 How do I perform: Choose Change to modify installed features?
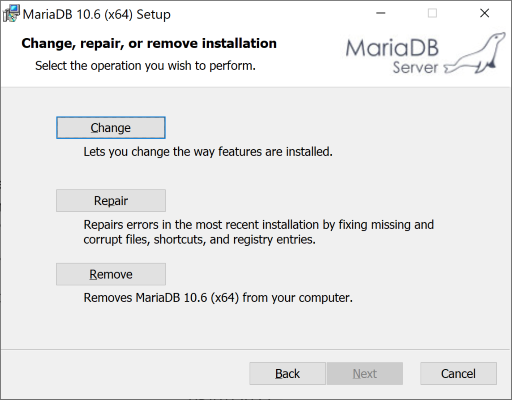click(x=111, y=128)
